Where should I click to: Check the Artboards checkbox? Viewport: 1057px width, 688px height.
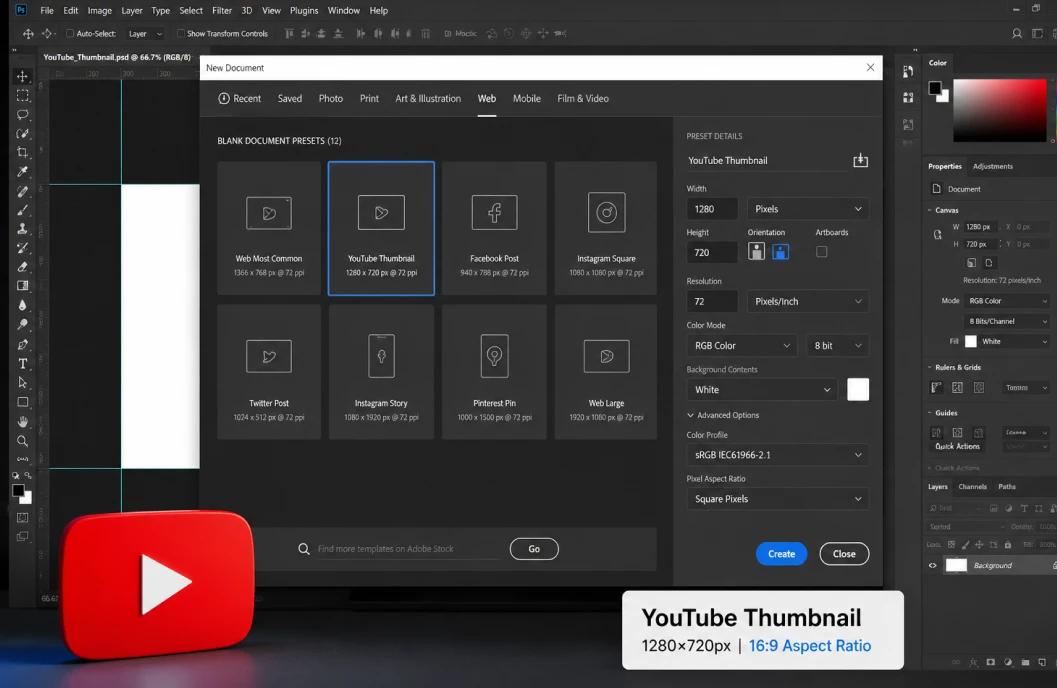click(821, 252)
